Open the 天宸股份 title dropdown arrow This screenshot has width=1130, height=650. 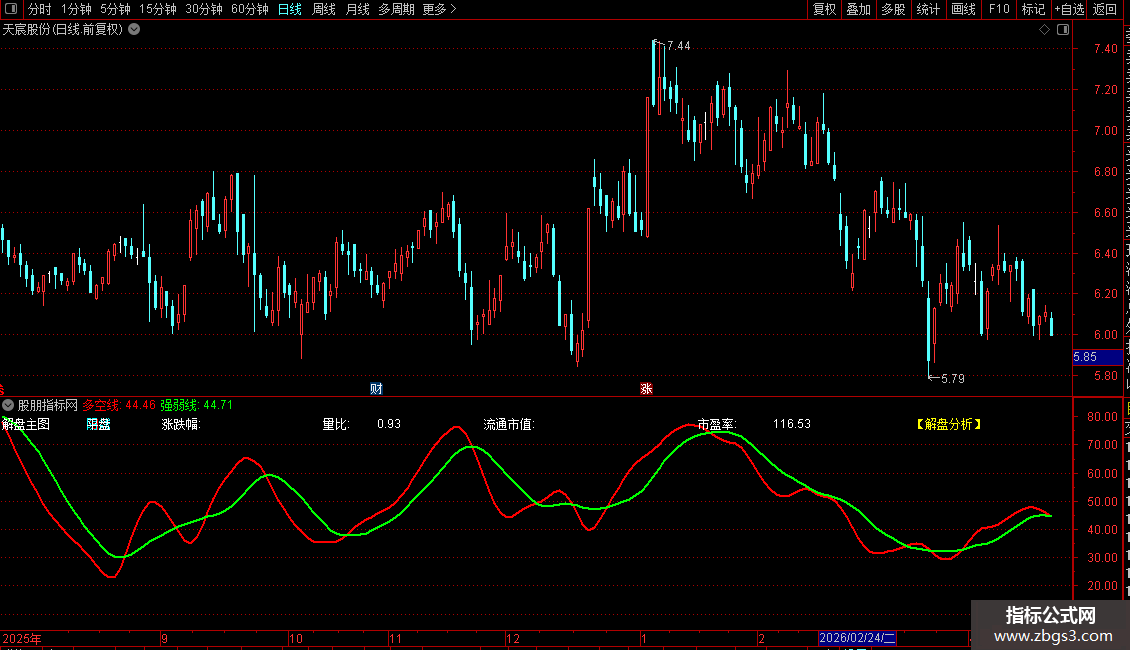tap(134, 30)
